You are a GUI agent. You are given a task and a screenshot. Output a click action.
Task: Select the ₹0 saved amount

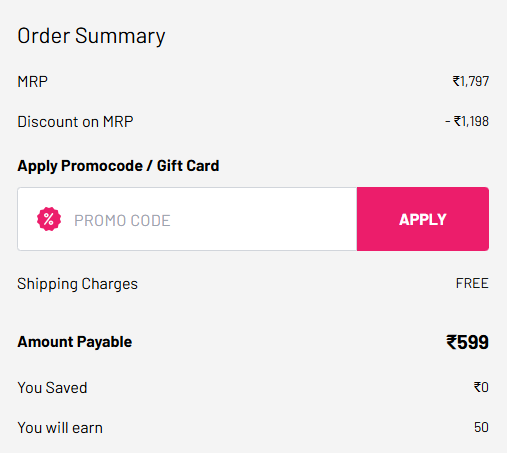(481, 387)
